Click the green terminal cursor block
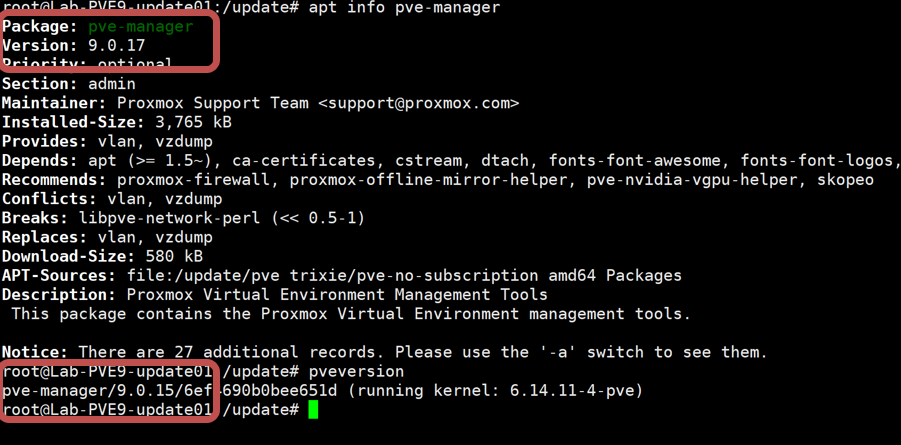 (x=313, y=411)
